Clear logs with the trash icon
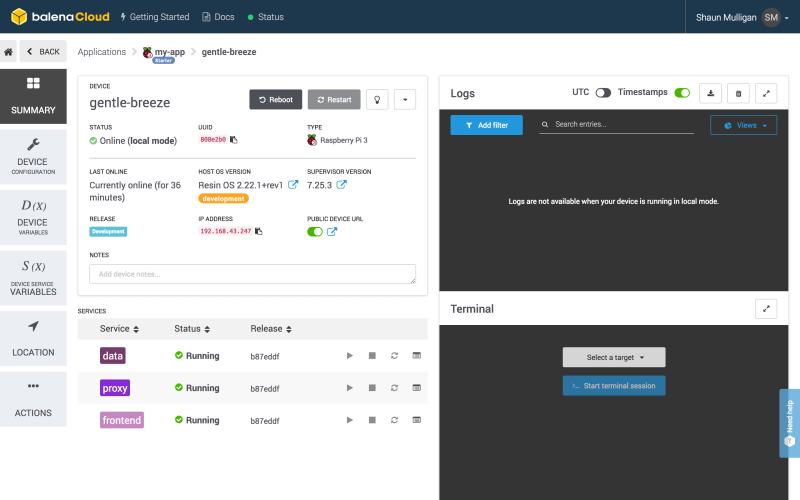The height and width of the screenshot is (500, 800). tap(738, 93)
